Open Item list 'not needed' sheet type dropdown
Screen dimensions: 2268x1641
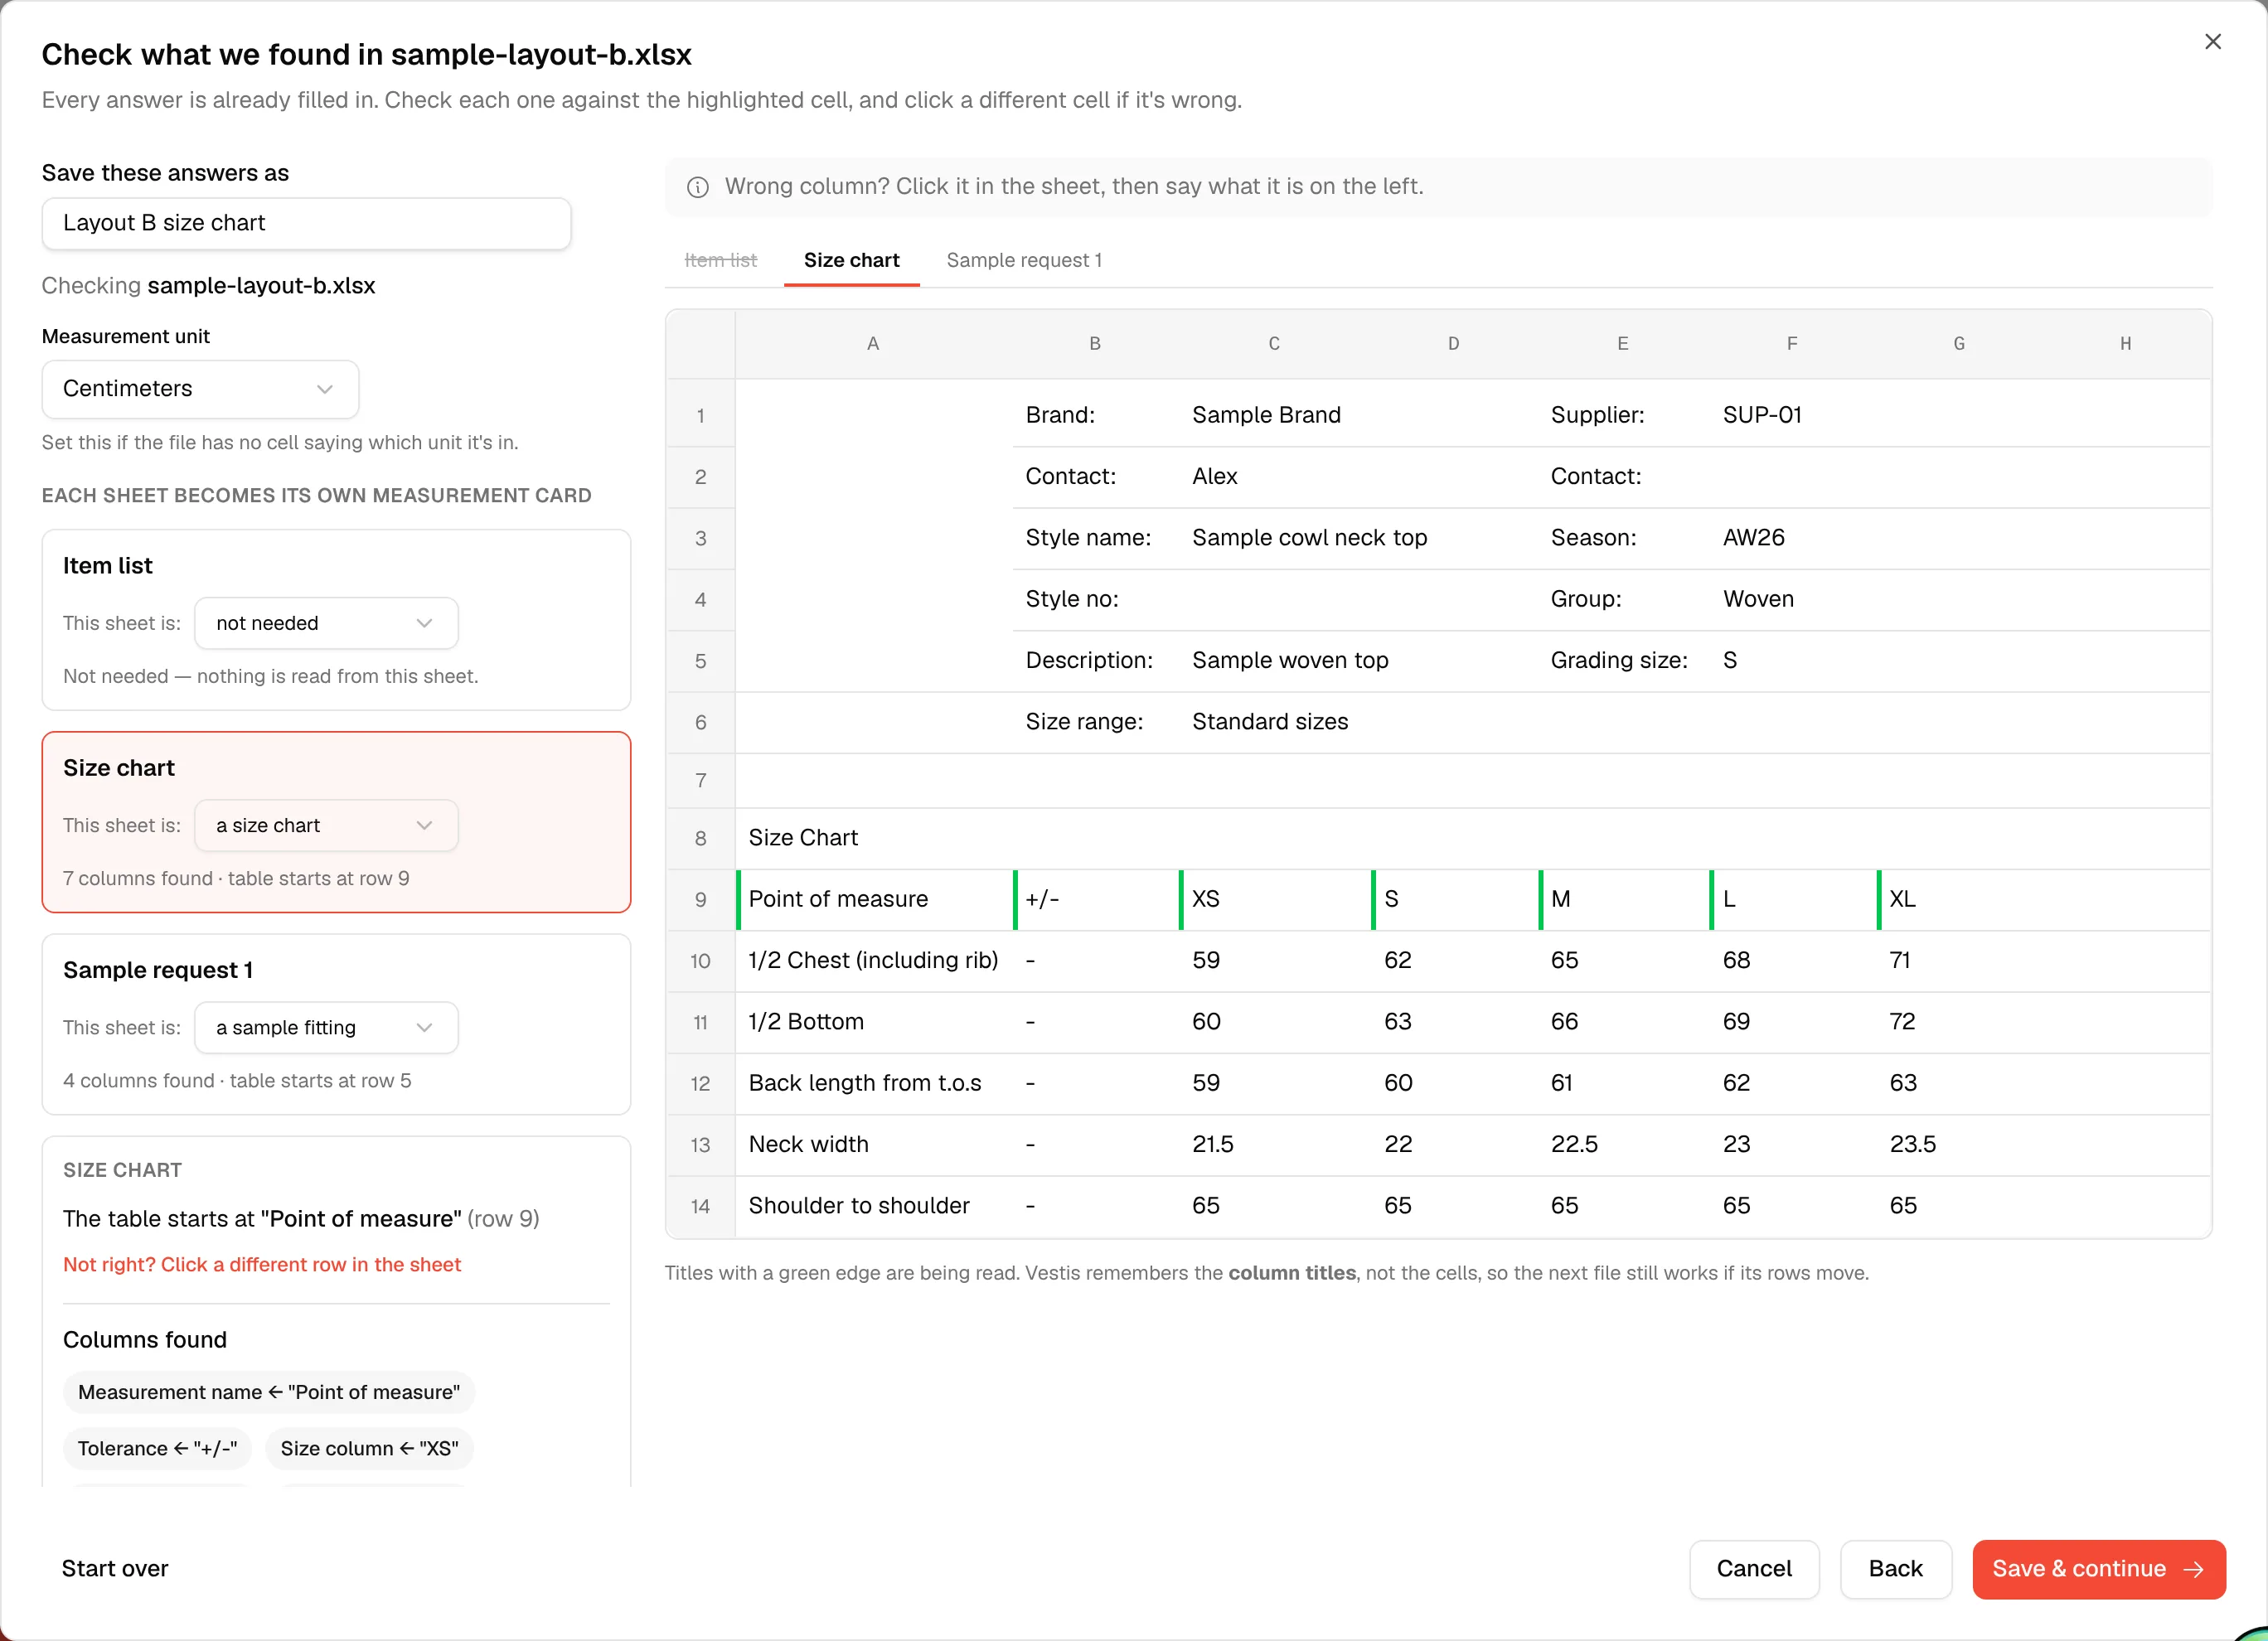coord(326,623)
